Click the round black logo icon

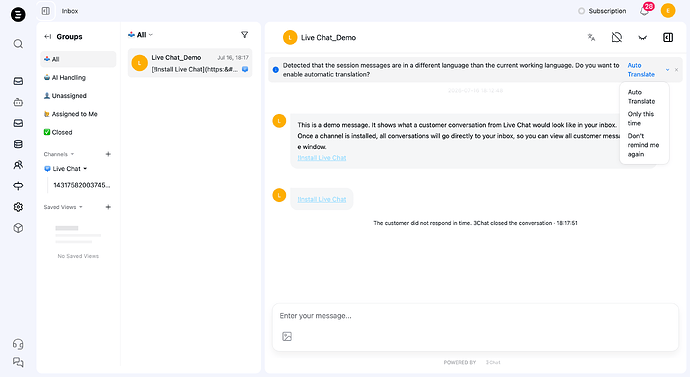pos(18,15)
